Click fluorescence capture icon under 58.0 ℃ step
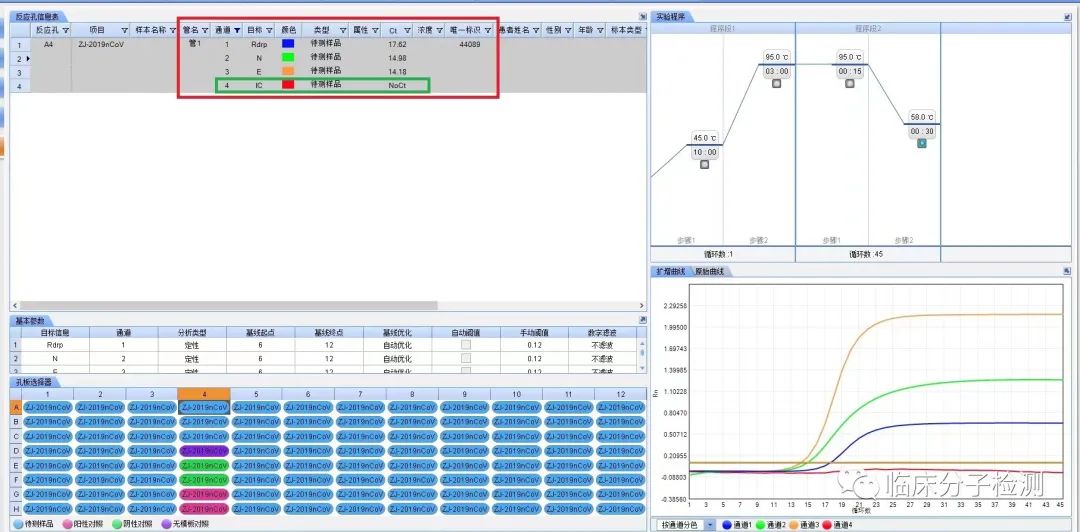 pyautogui.click(x=922, y=143)
